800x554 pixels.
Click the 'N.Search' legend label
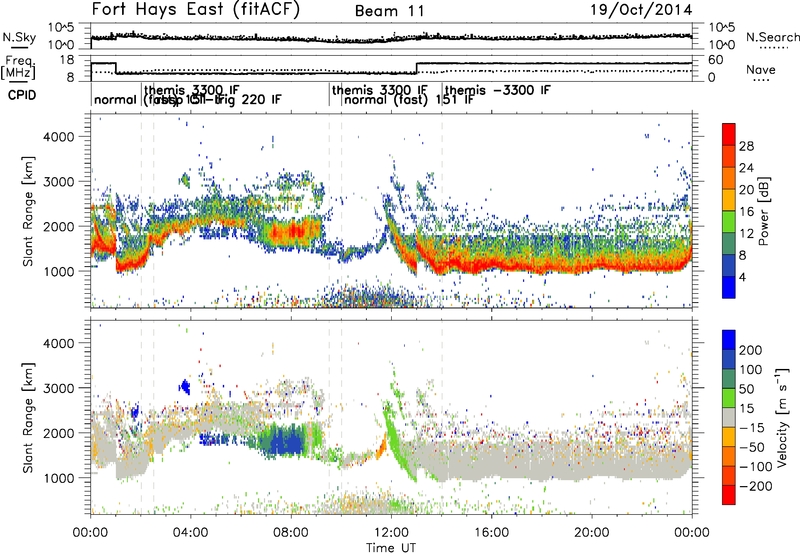(772, 37)
